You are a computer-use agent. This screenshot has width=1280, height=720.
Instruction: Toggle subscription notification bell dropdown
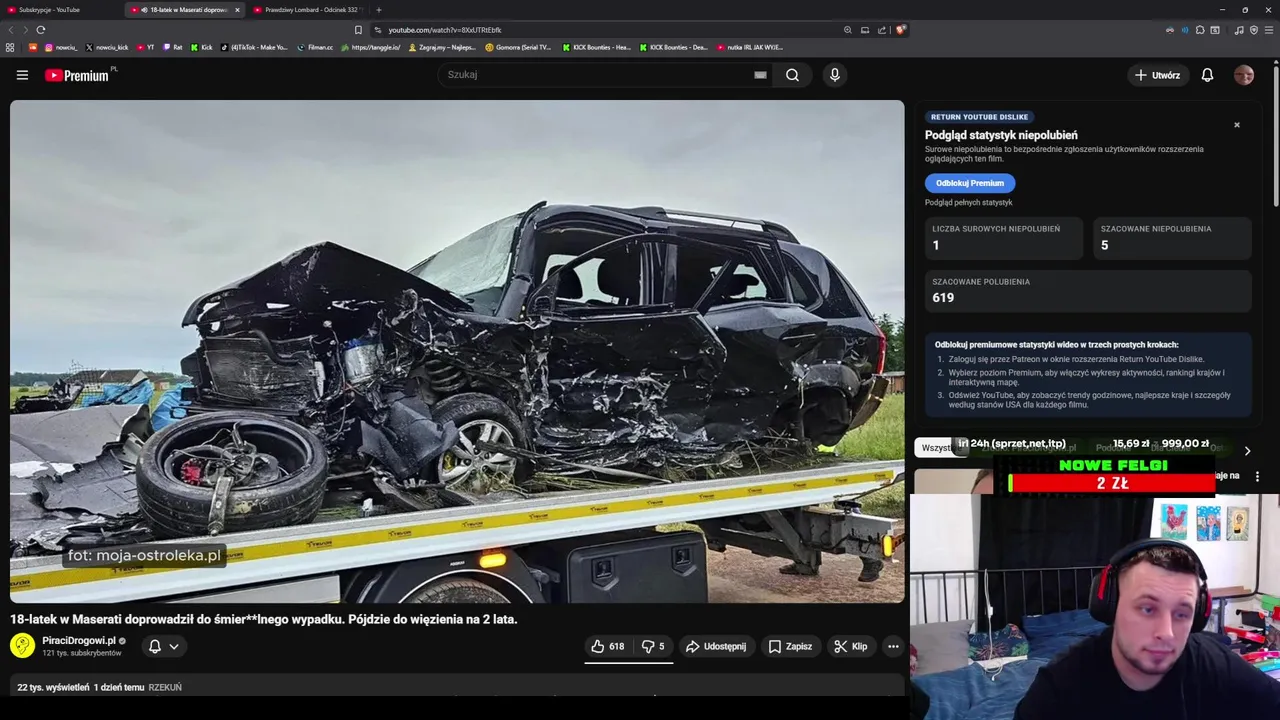[164, 647]
